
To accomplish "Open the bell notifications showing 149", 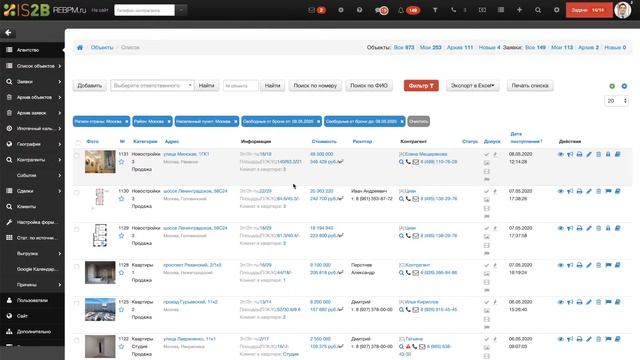I will point(409,10).
